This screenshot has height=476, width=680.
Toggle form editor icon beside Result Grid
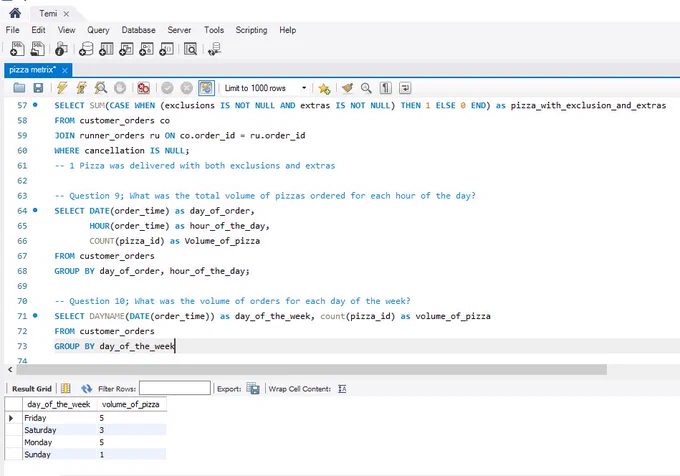[65, 388]
